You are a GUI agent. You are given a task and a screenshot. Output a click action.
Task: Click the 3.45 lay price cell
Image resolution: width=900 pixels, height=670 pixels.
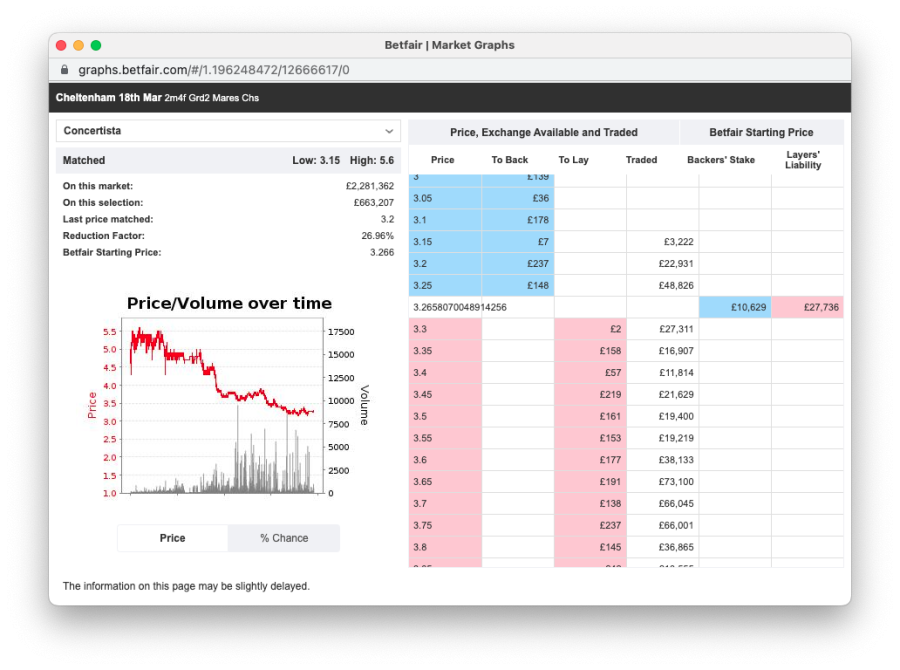(x=445, y=394)
